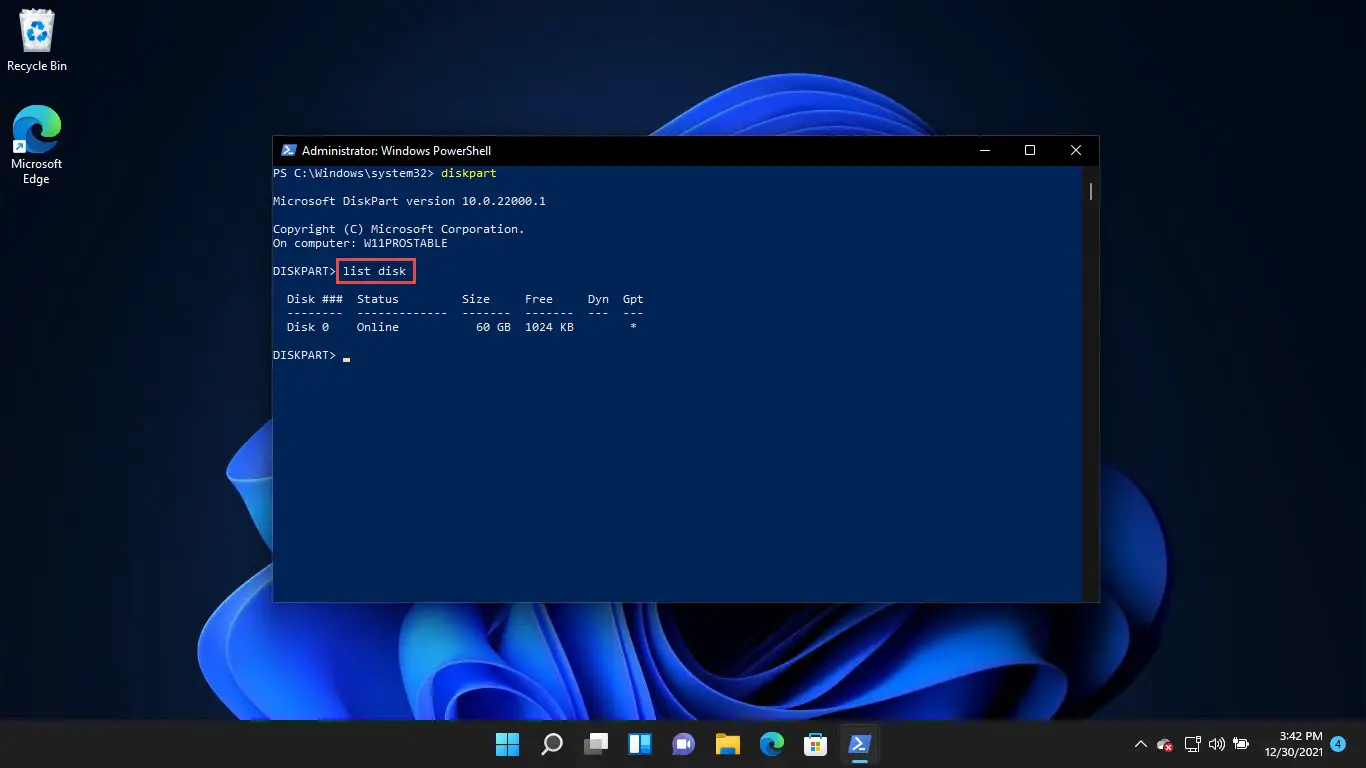Open the Recycle Bin desktop icon
This screenshot has width=1366, height=768.
37,41
